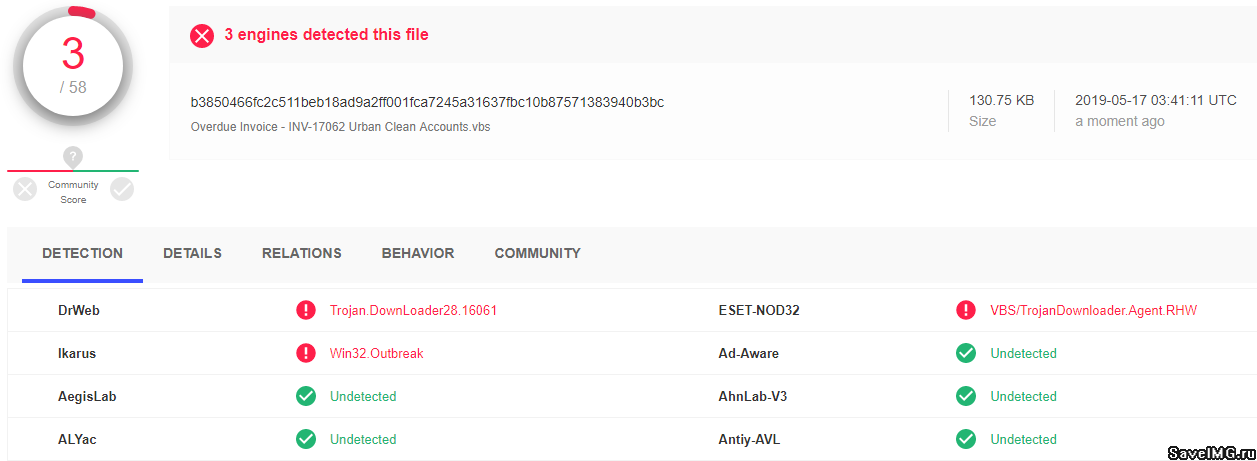The width and height of the screenshot is (1257, 461).
Task: Click VBS/TrojanDownloader.Agent.RHW result text
Action: pos(1093,310)
